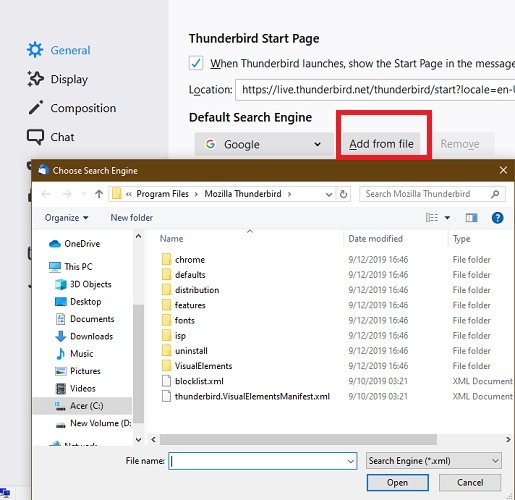Click the Downloads arrow icon
This screenshot has height=500, width=515.
click(61, 336)
